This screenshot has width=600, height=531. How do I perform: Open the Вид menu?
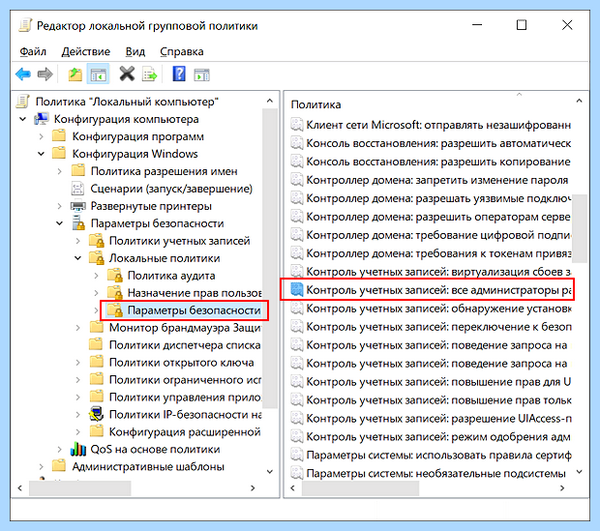coord(135,52)
